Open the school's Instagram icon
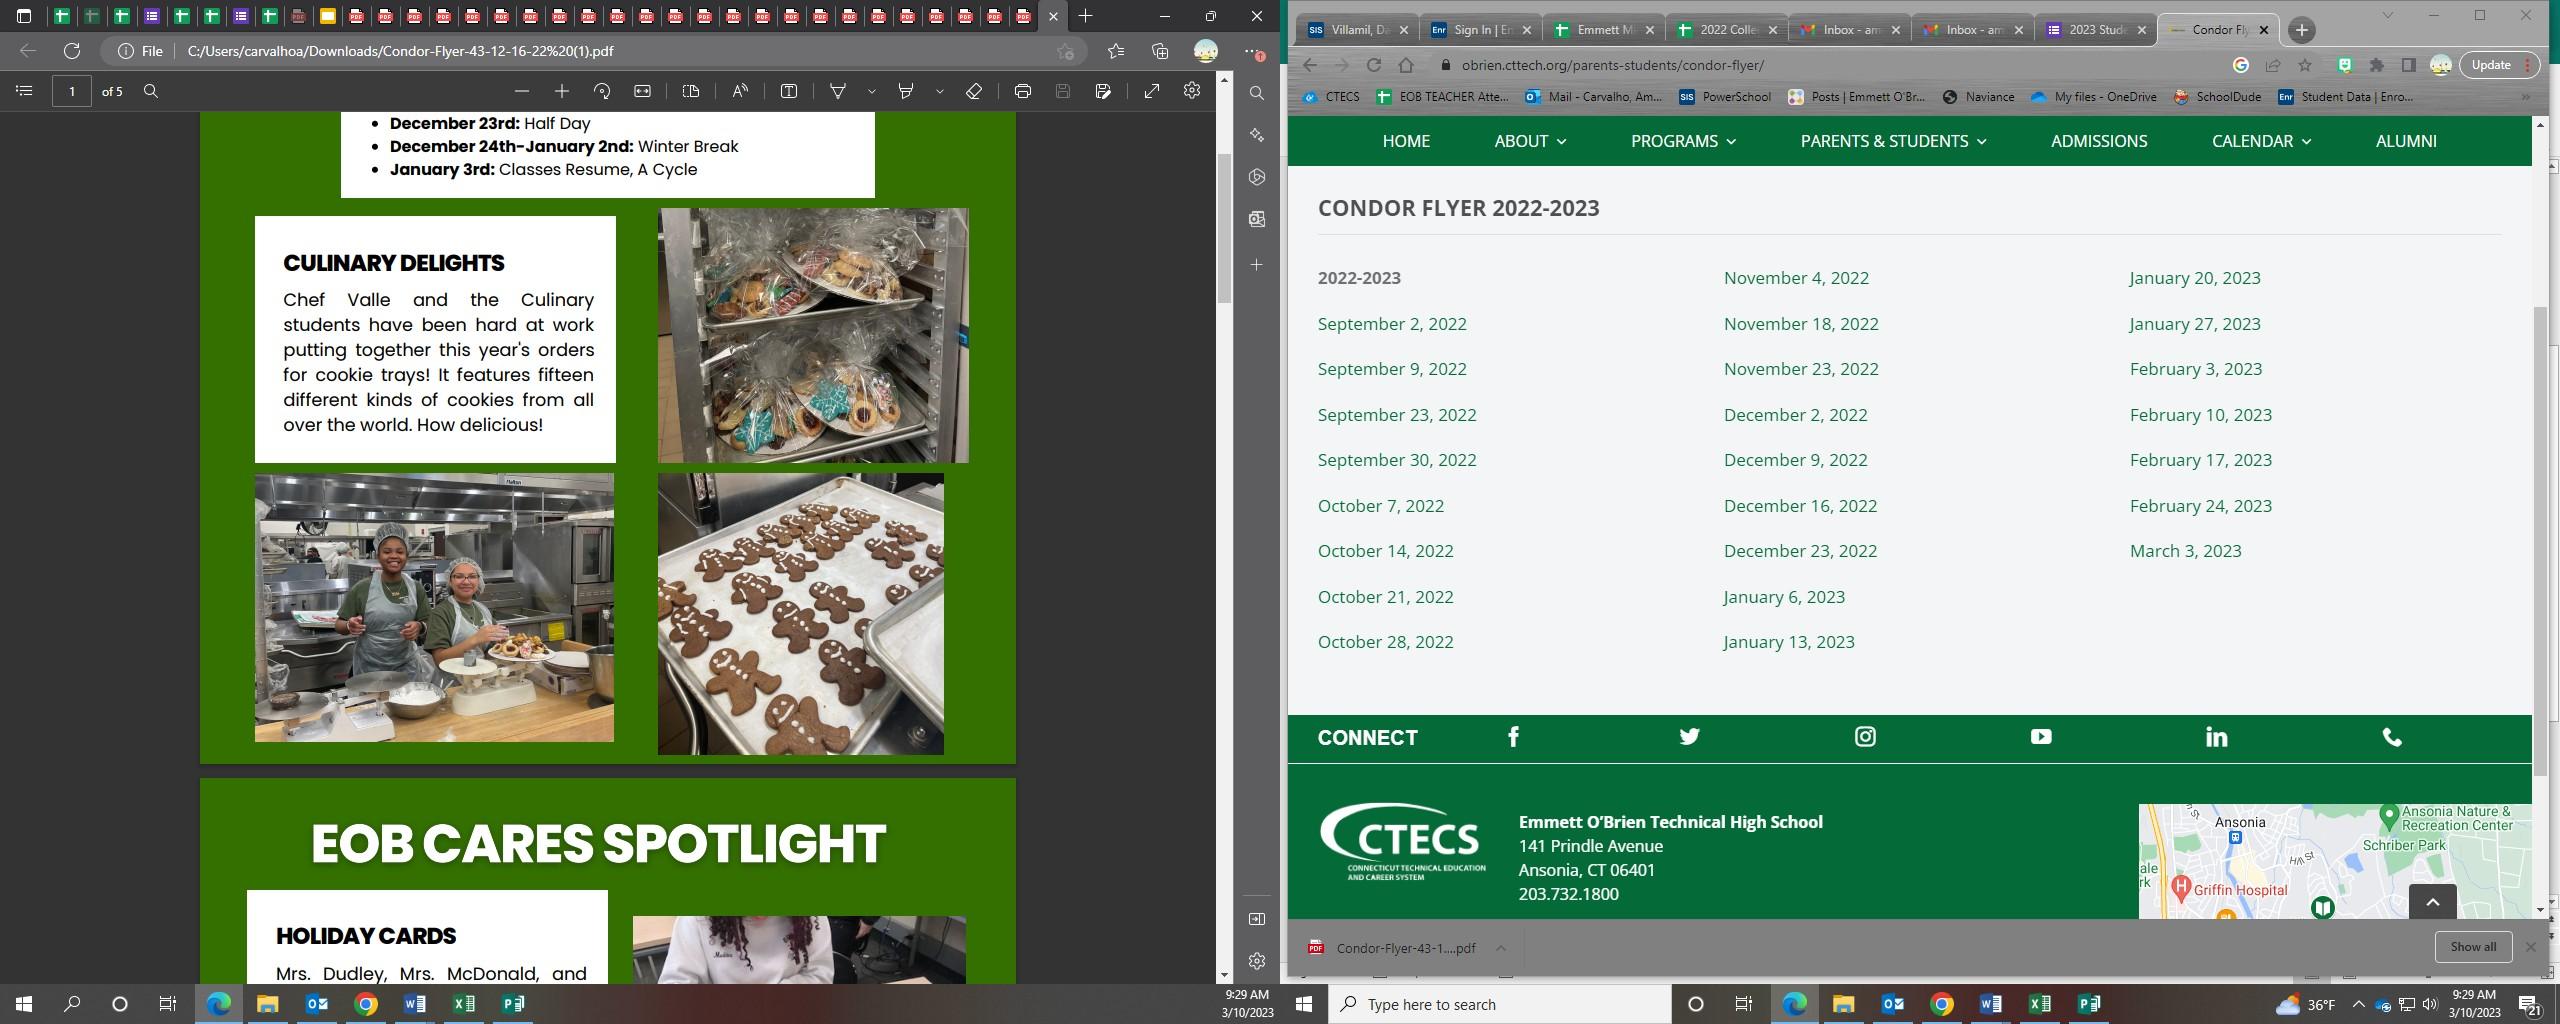 coord(1865,737)
